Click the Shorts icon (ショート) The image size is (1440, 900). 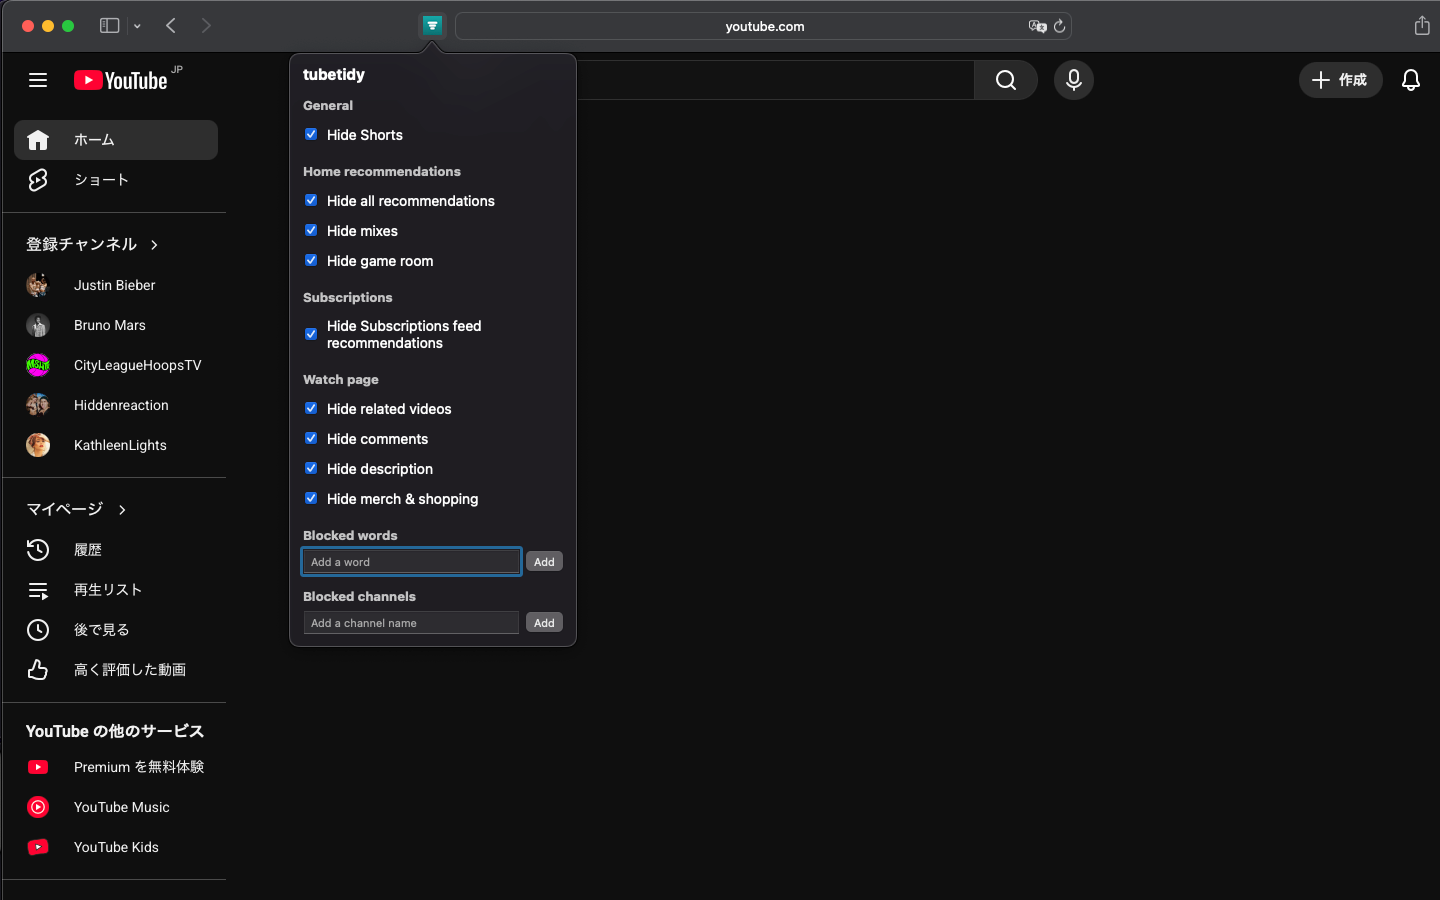pyautogui.click(x=38, y=180)
